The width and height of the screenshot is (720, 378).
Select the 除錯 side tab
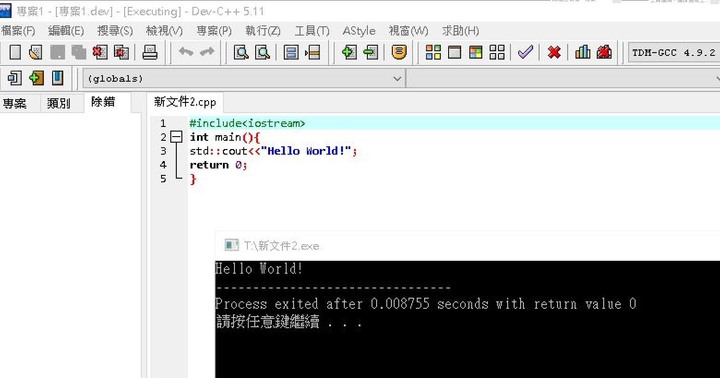(x=103, y=102)
